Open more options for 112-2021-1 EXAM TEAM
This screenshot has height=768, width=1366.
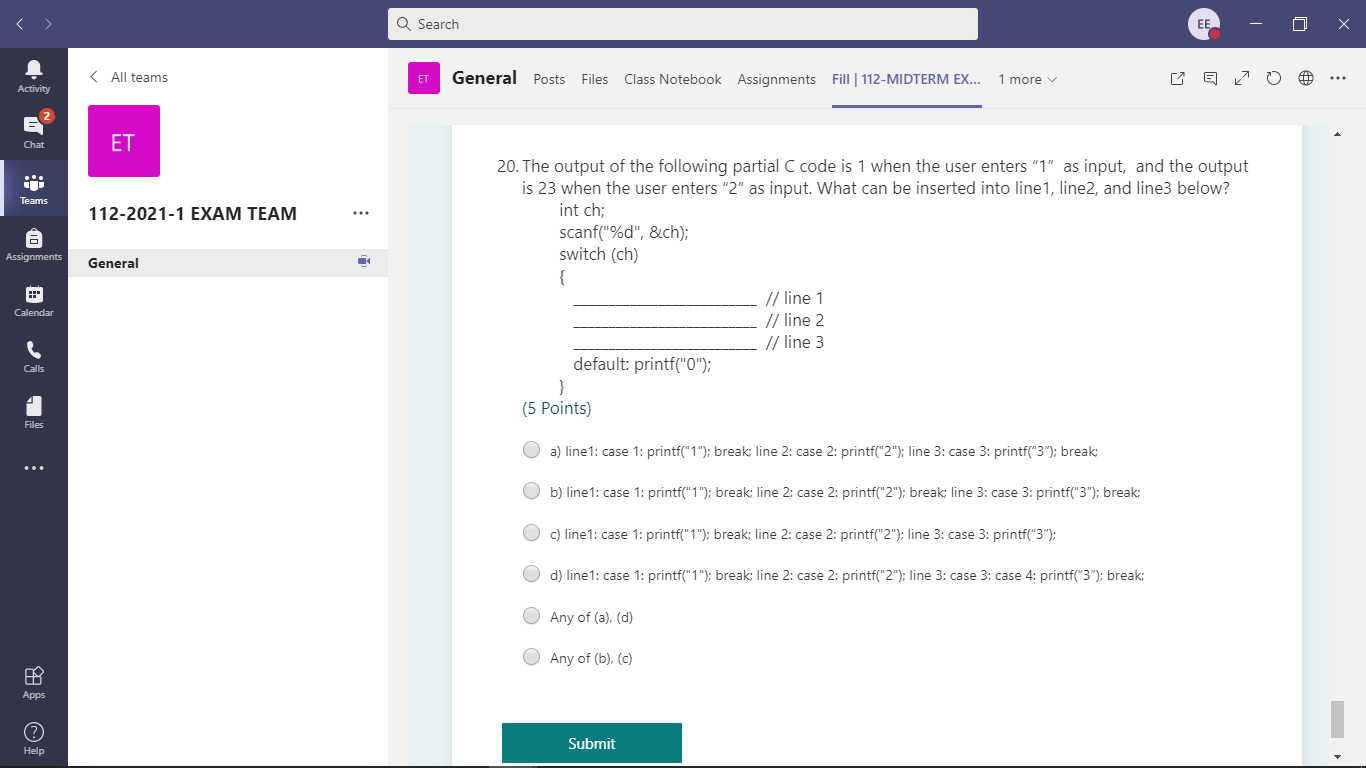361,213
